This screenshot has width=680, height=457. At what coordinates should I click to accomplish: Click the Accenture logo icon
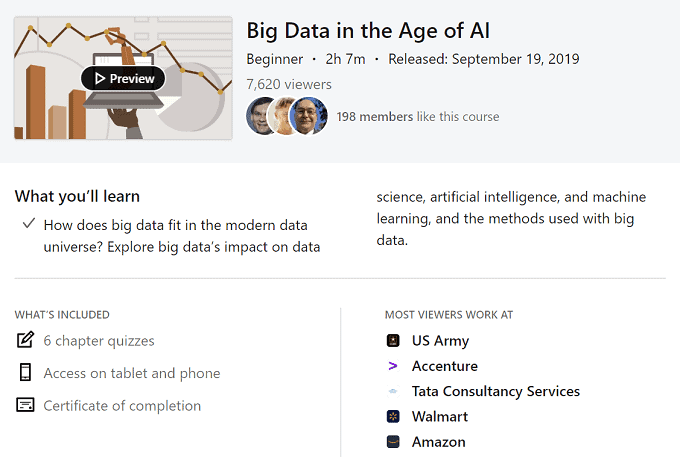393,366
